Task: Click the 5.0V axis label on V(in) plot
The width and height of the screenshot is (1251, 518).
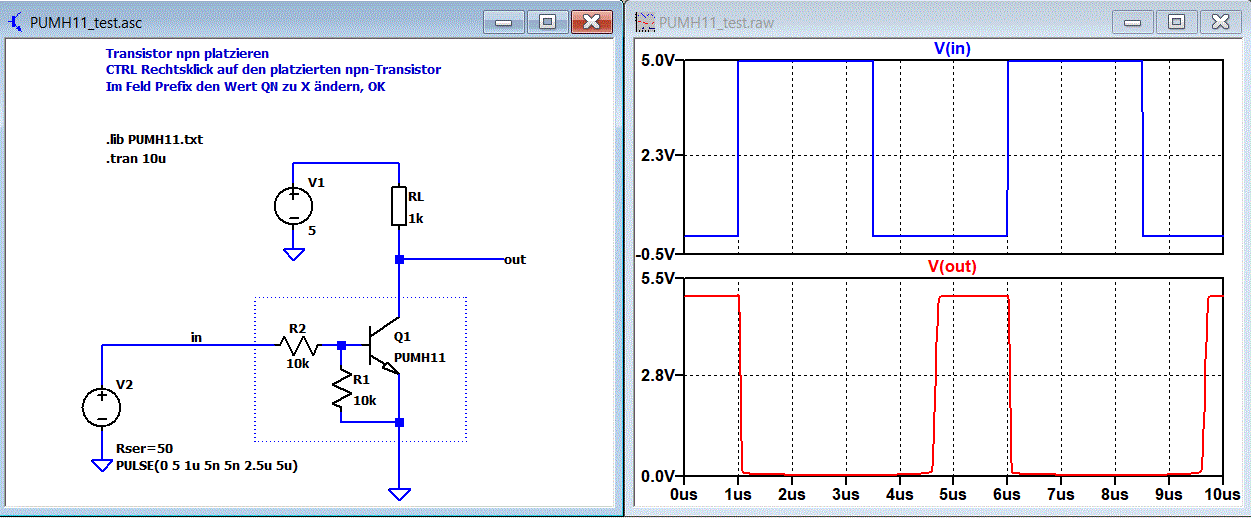Action: [661, 60]
